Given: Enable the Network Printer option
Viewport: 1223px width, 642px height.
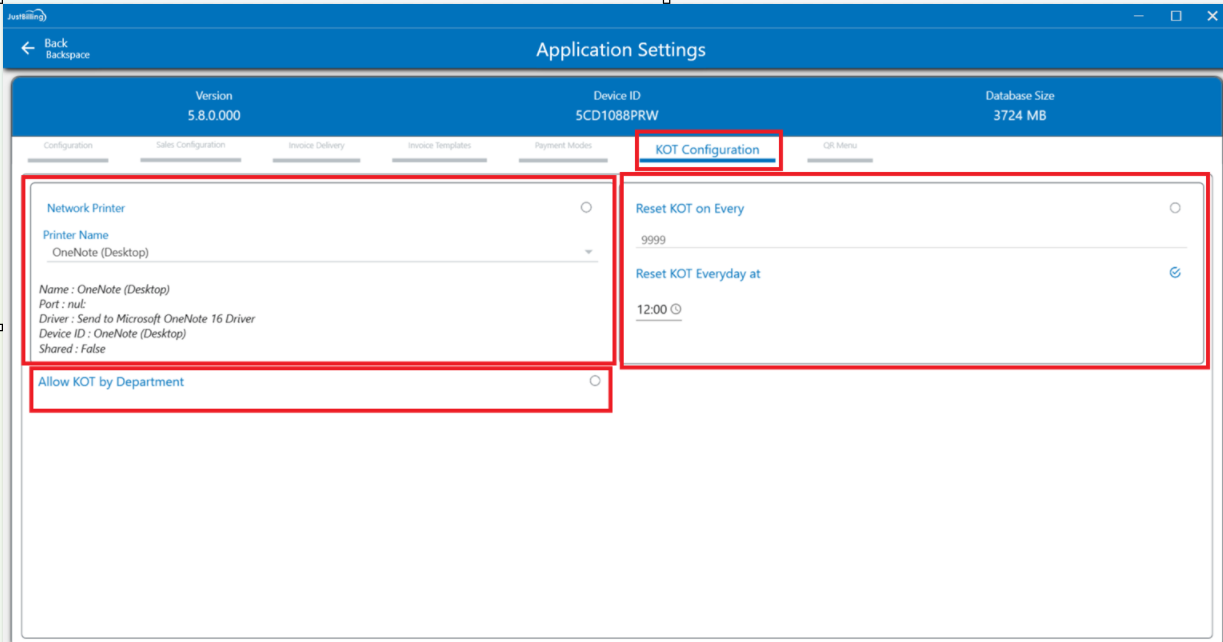Looking at the screenshot, I should [586, 208].
